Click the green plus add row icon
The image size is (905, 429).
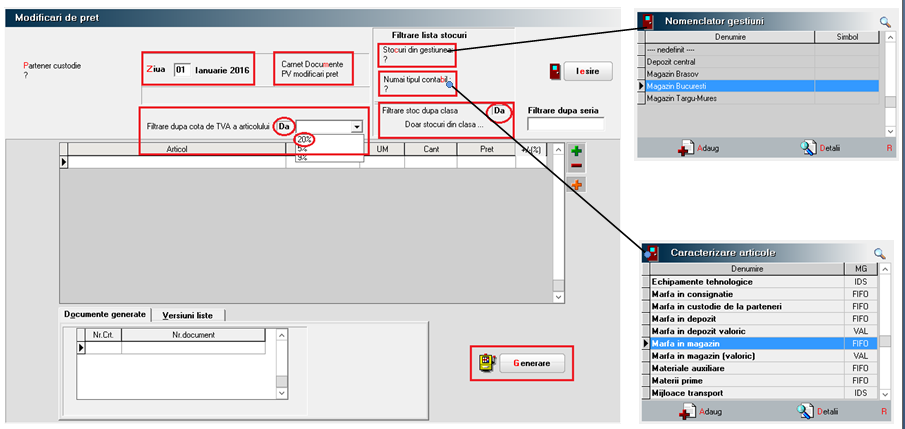pyautogui.click(x=577, y=150)
